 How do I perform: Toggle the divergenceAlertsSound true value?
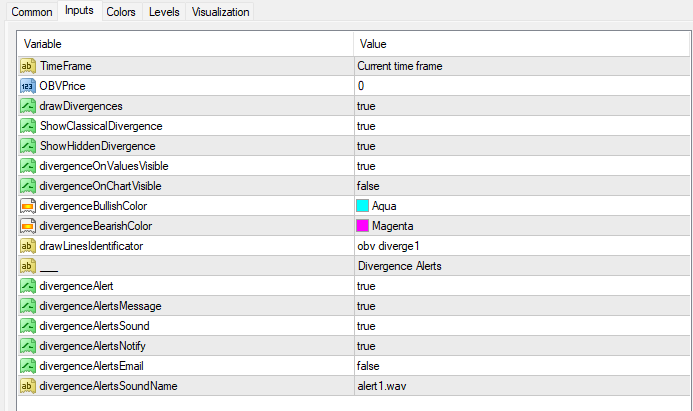pos(366,326)
